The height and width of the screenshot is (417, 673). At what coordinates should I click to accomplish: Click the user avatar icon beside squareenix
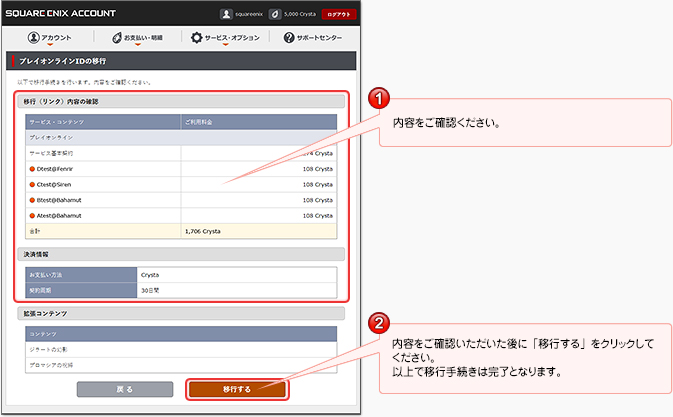[x=226, y=14]
